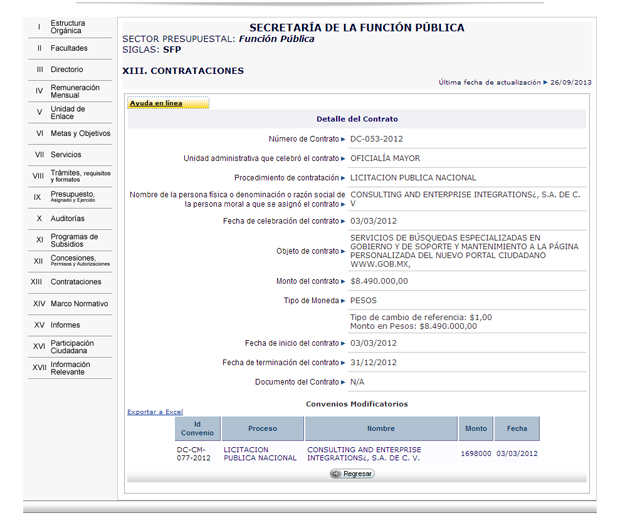Select Facultades menu item
Image resolution: width=640 pixels, height=523 pixels.
click(69, 48)
